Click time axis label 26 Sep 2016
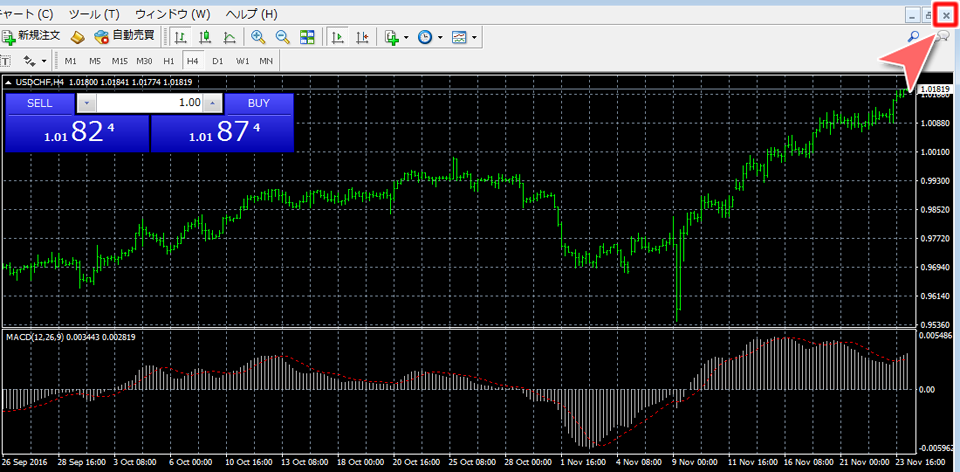The height and width of the screenshot is (472, 960). (x=23, y=461)
